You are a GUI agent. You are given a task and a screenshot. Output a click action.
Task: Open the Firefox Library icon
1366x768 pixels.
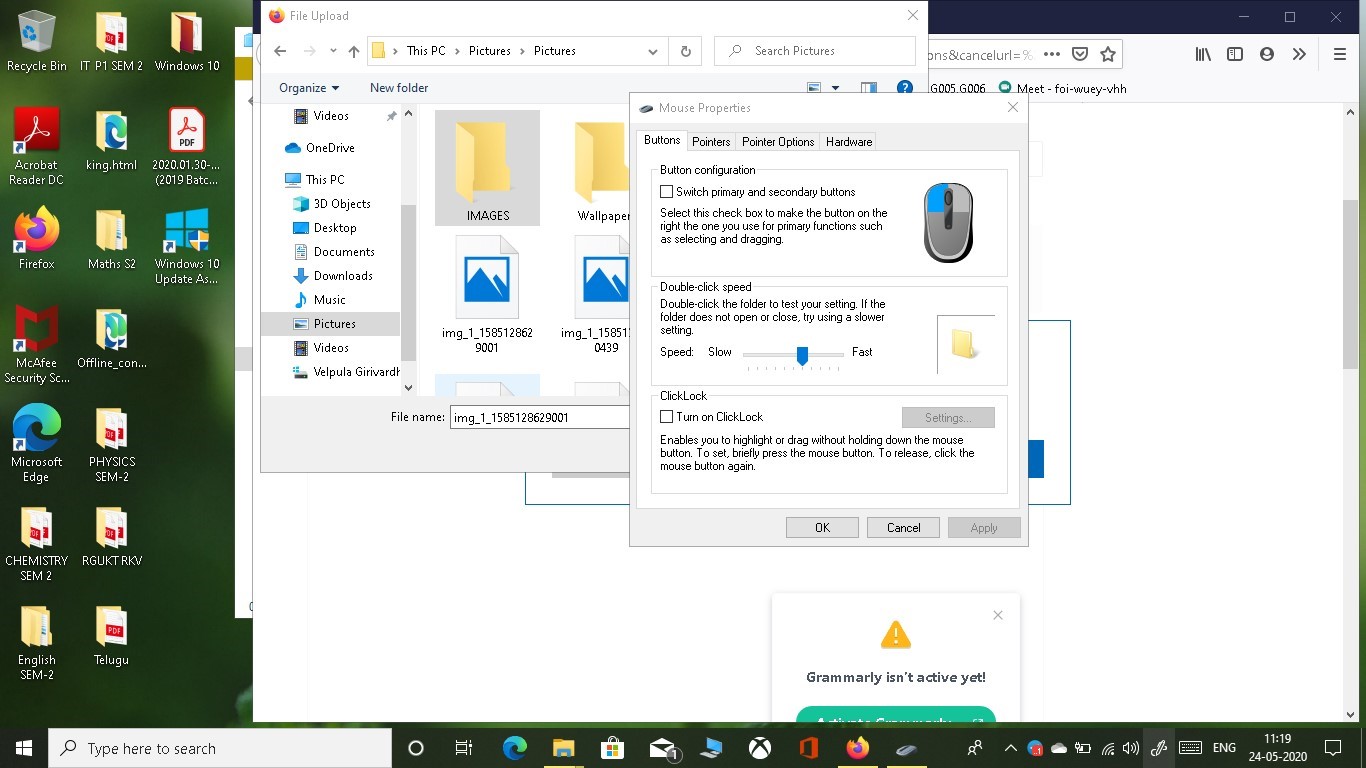tap(1203, 54)
